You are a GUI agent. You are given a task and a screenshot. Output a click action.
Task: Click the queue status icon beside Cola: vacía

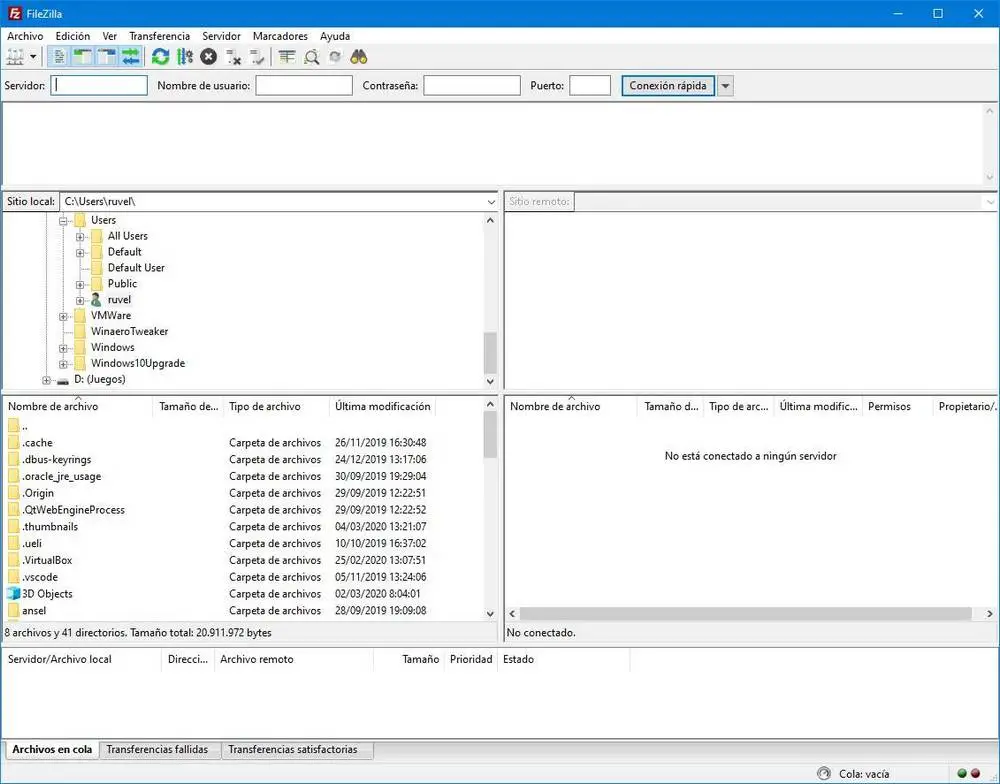point(824,773)
